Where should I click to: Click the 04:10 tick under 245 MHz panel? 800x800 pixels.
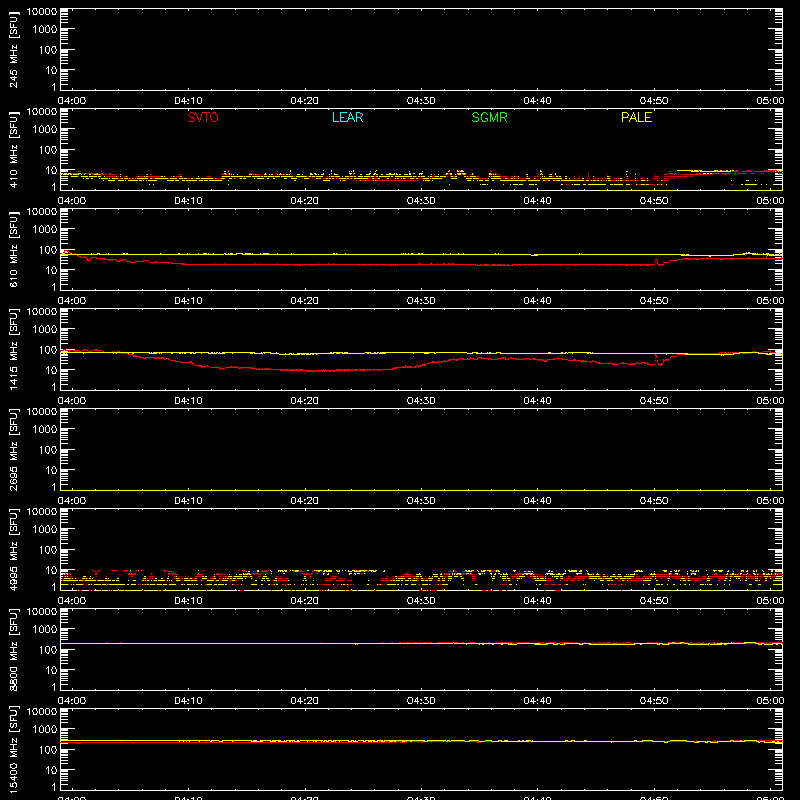pos(188,101)
